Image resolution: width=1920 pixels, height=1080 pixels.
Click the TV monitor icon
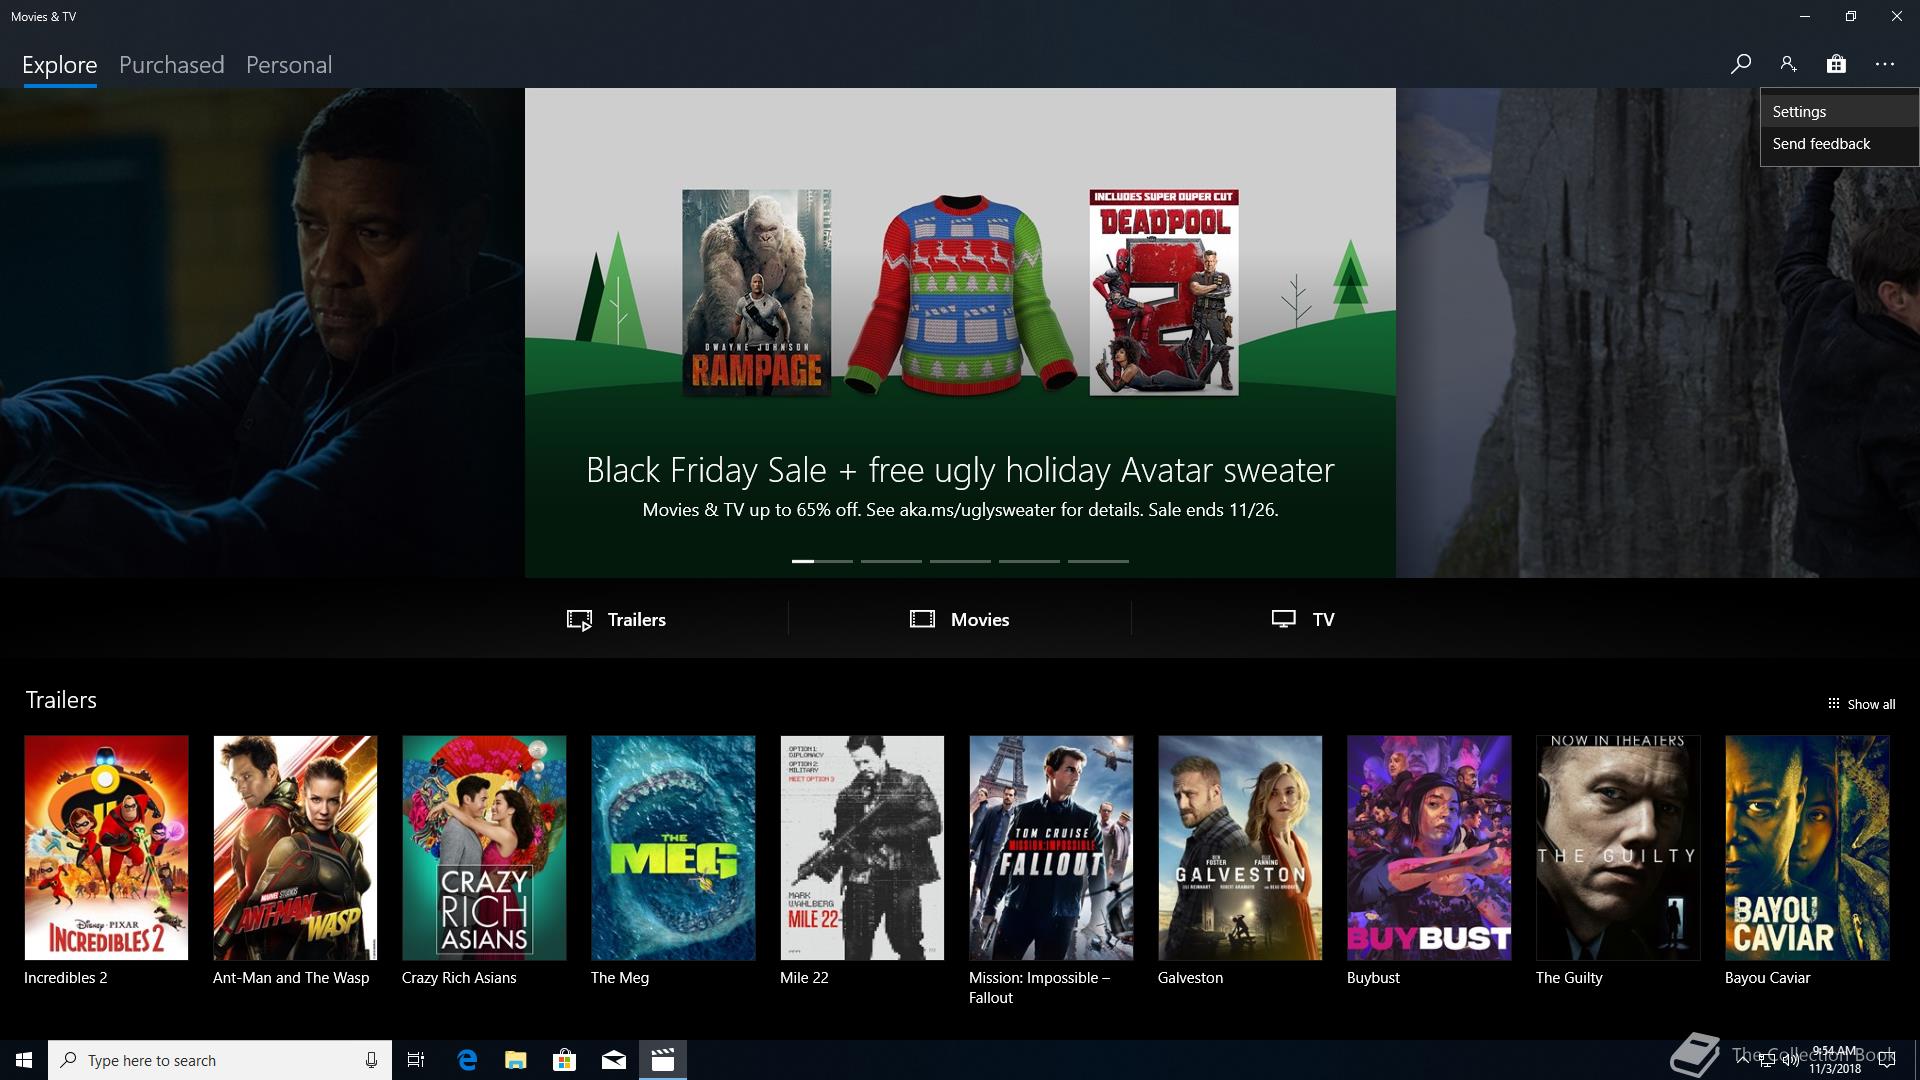pos(1284,619)
